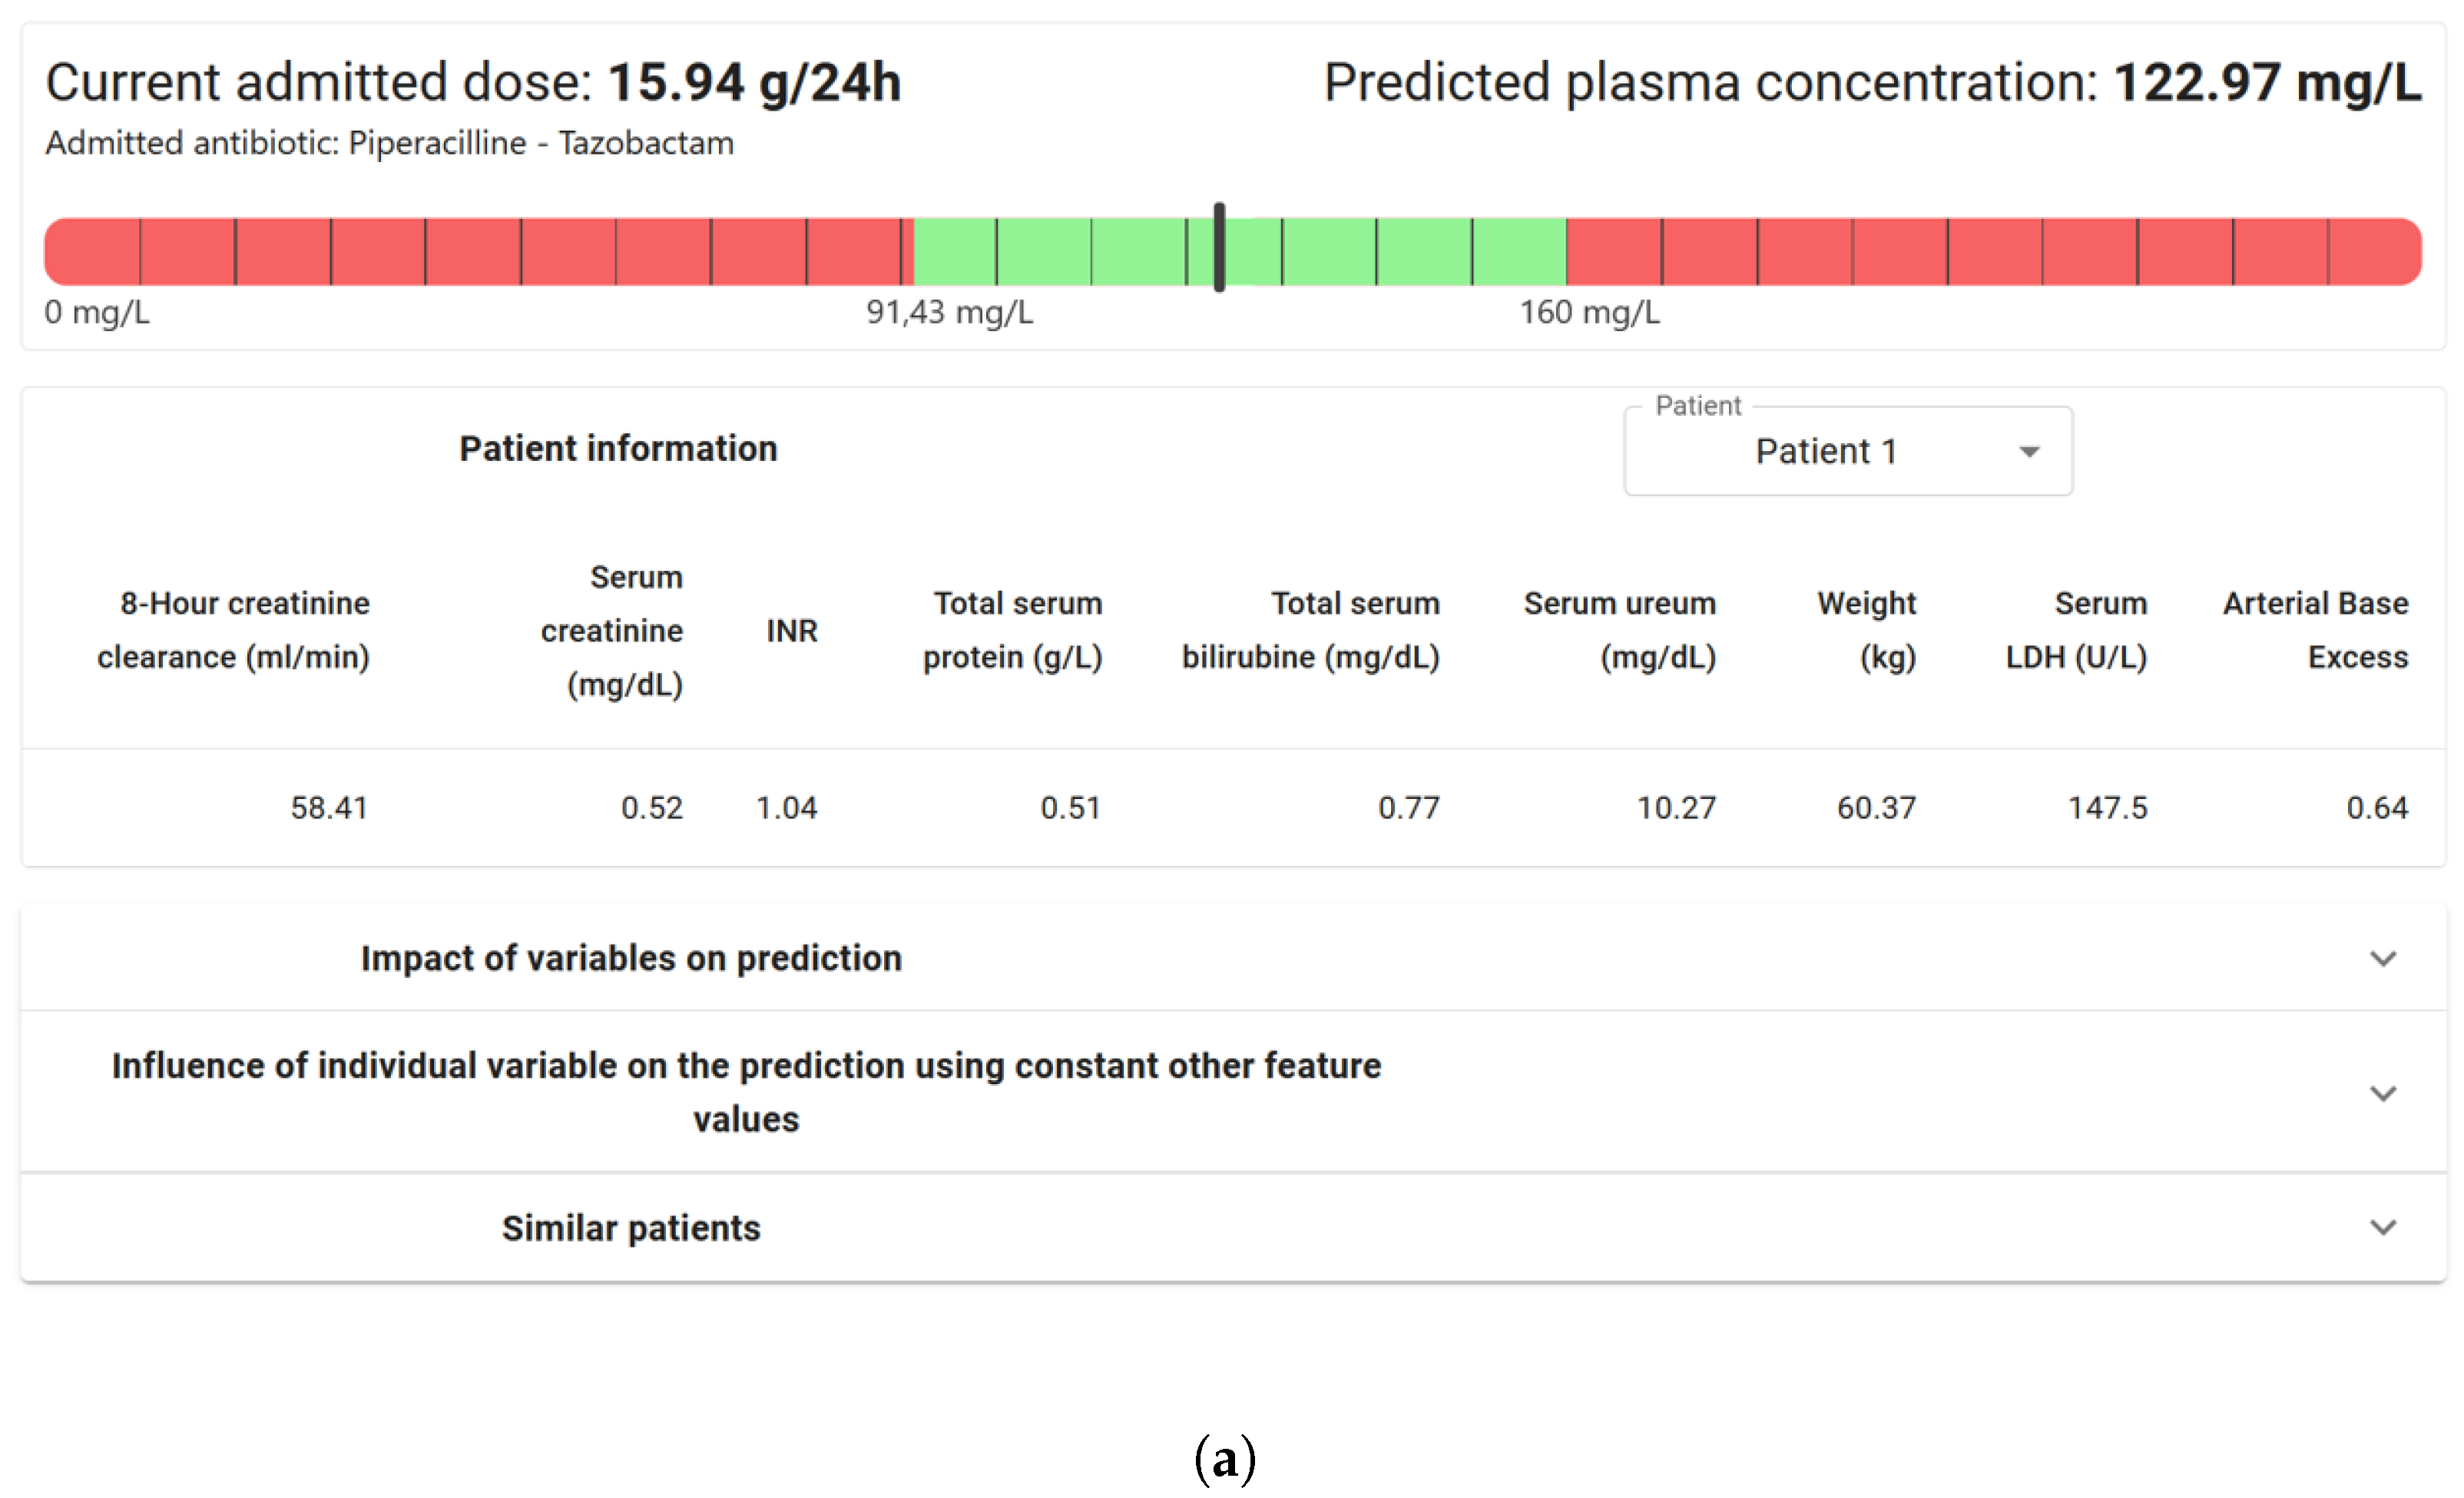This screenshot has width=2464, height=1498.
Task: Click the INR column header
Action: point(792,631)
